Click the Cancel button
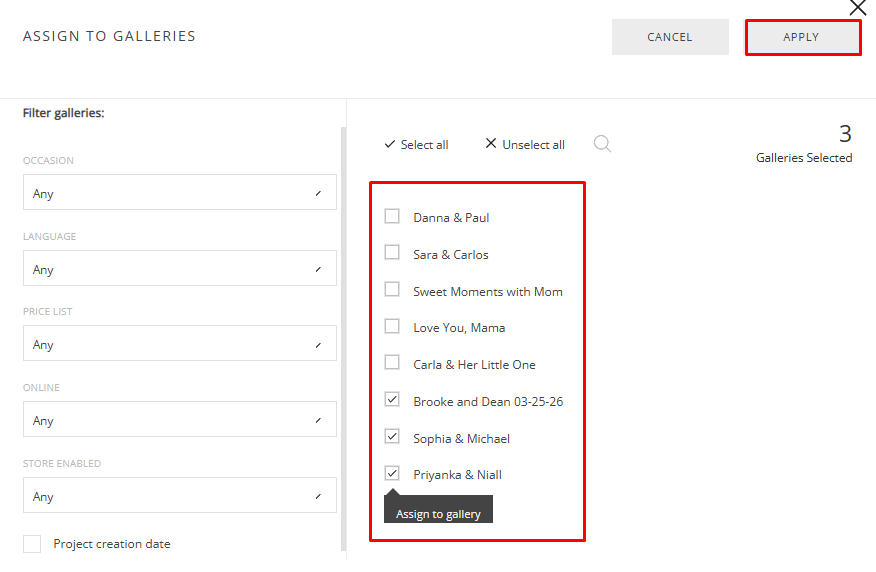Viewport: 876px width, 572px height. (x=669, y=37)
